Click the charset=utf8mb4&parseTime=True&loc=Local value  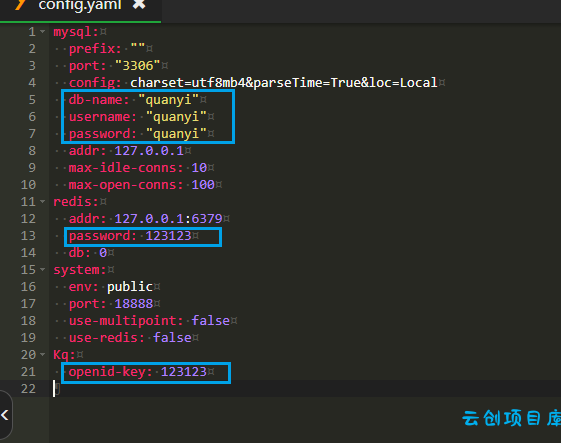tap(284, 83)
